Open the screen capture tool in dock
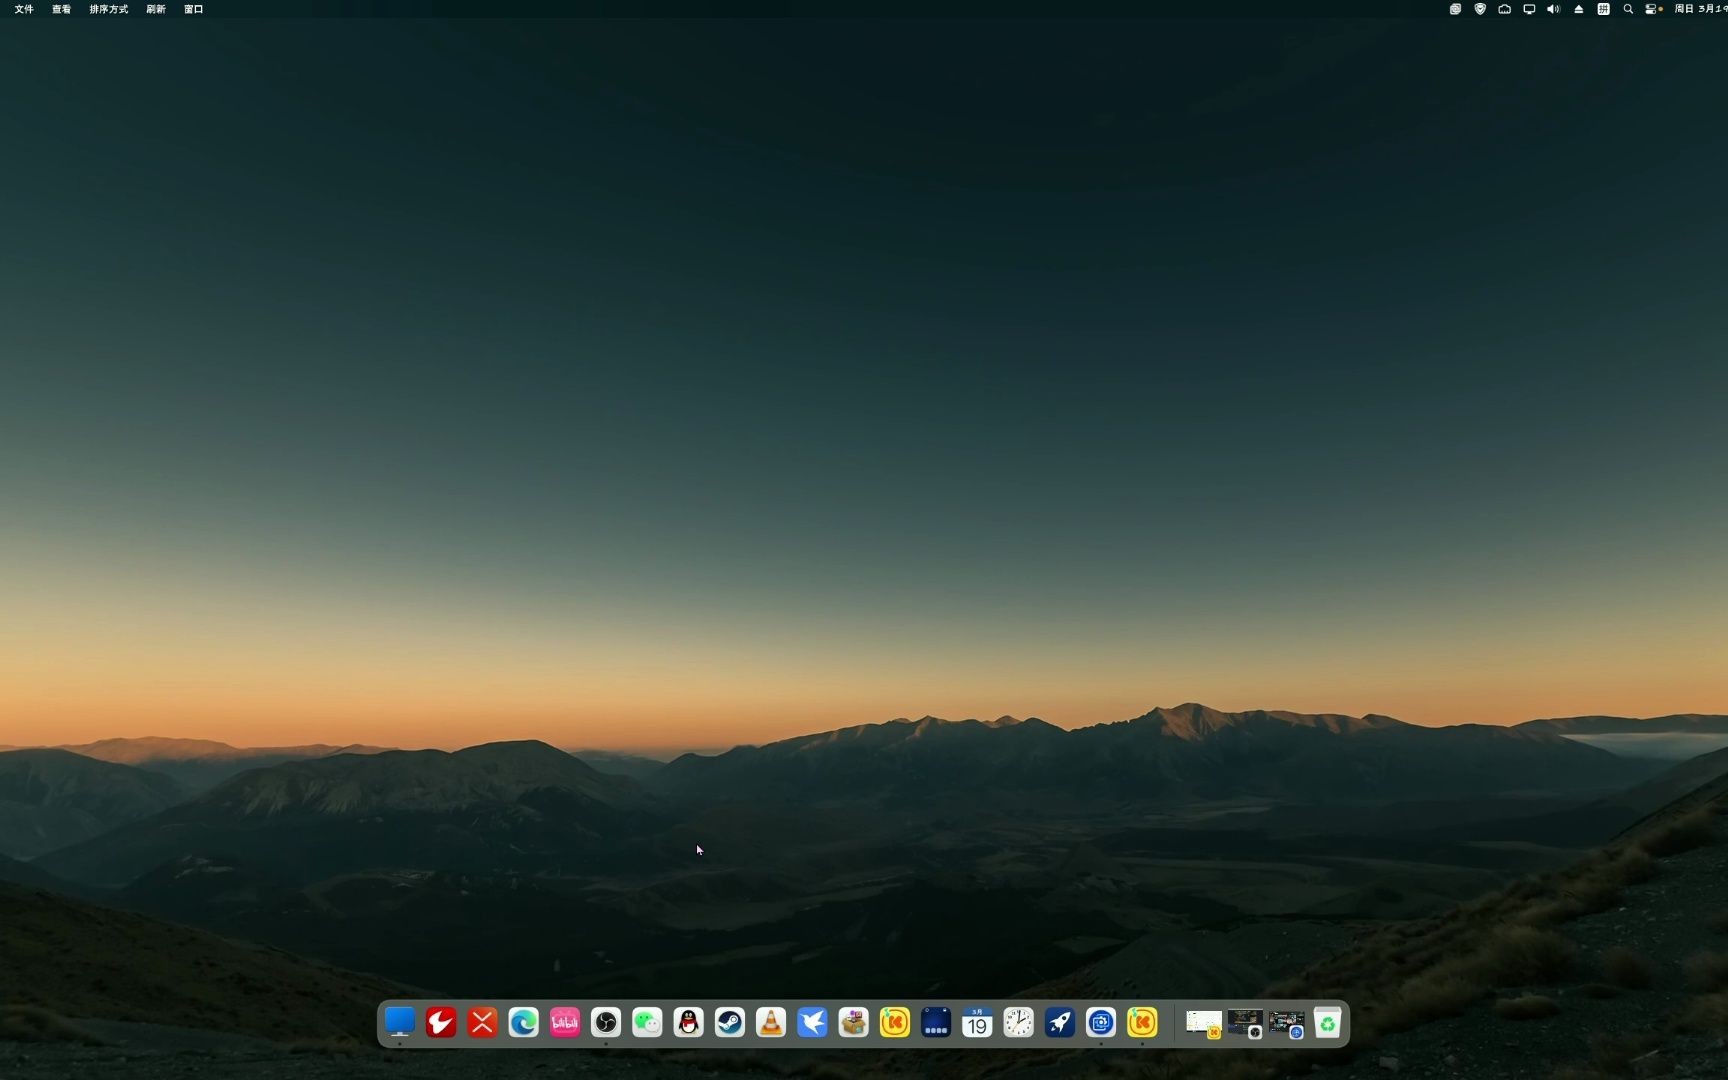The width and height of the screenshot is (1728, 1080). click(x=1100, y=1023)
